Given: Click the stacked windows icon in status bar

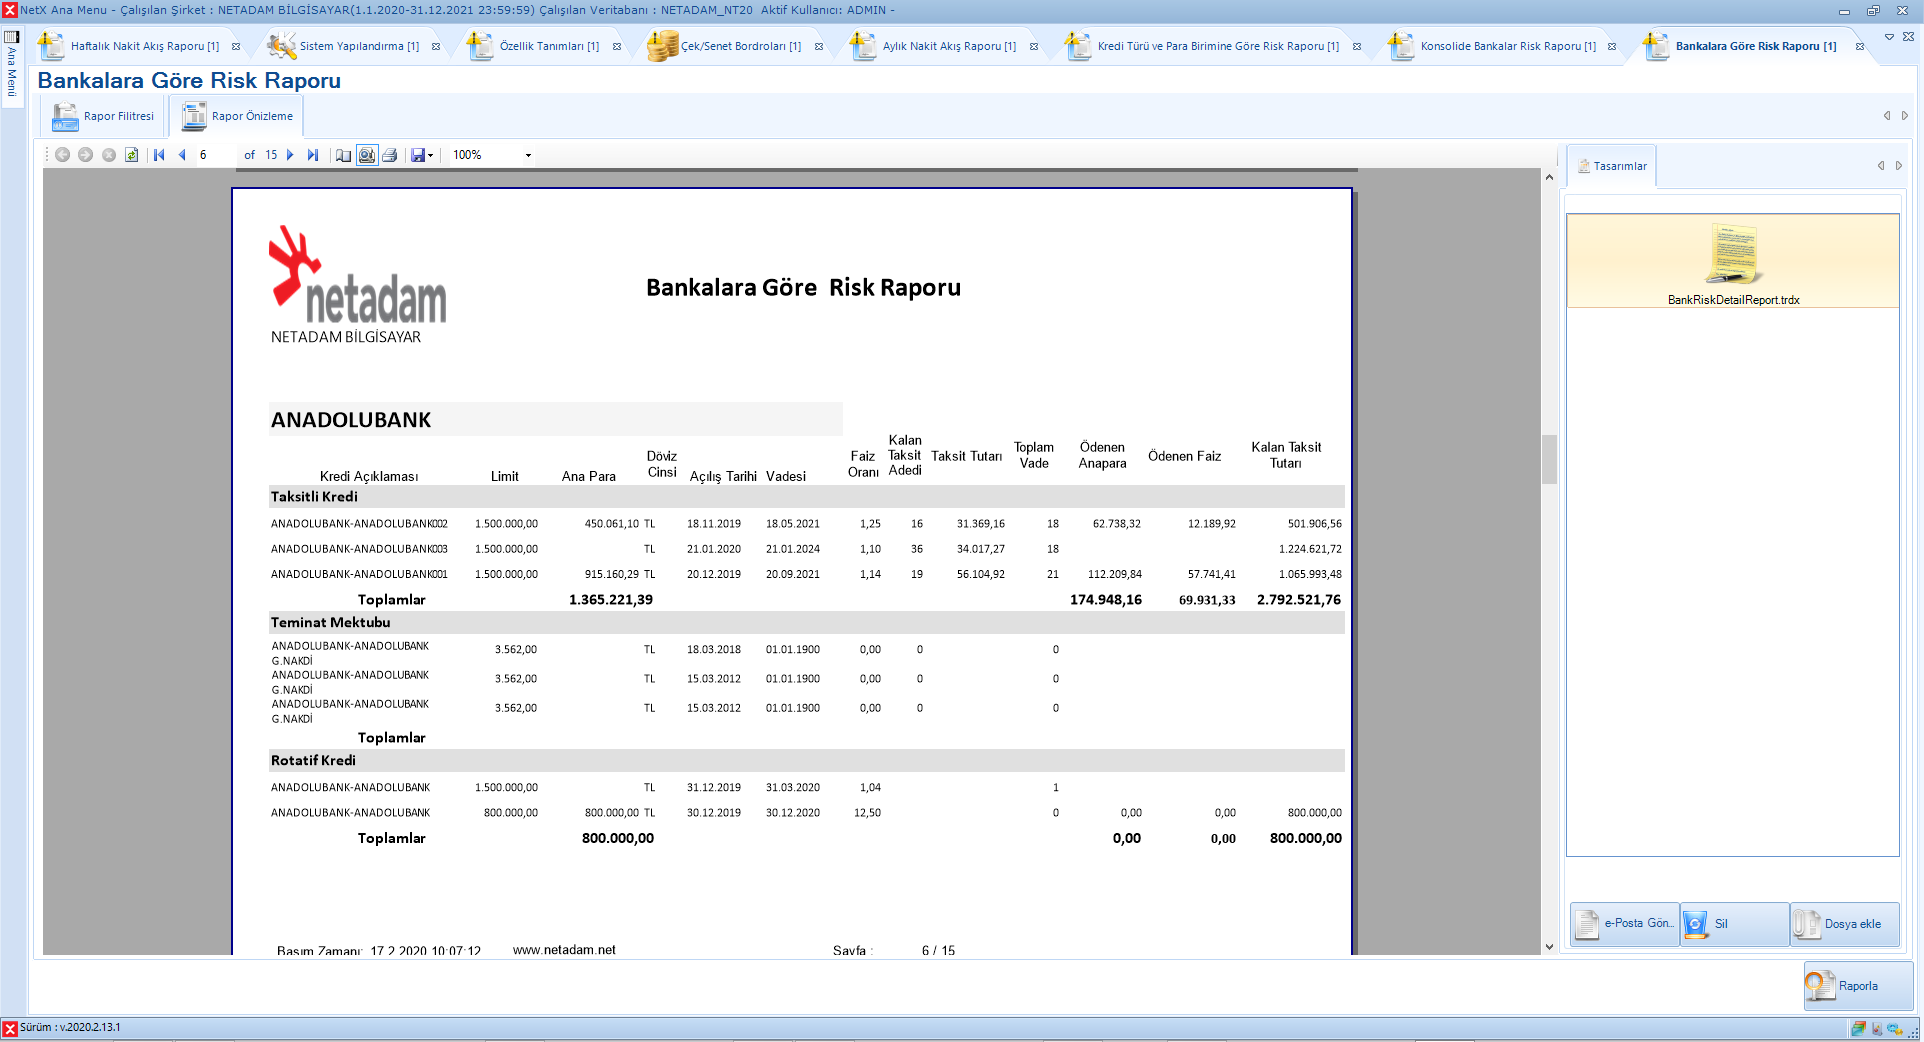Looking at the screenshot, I should pyautogui.click(x=1858, y=1028).
